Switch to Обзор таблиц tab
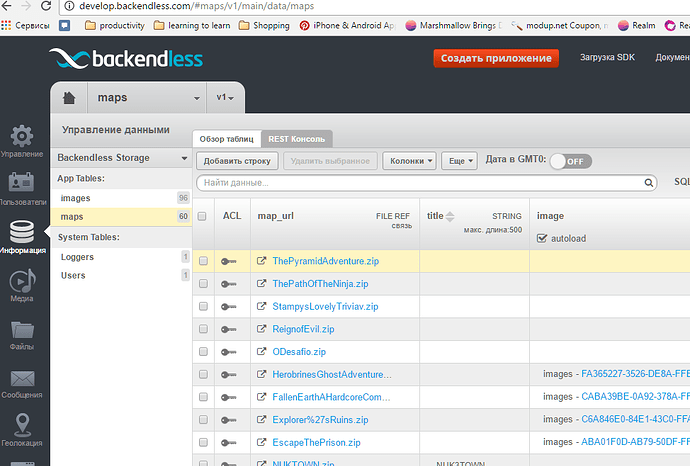Screen dimensions: 690x466 pos(227,139)
